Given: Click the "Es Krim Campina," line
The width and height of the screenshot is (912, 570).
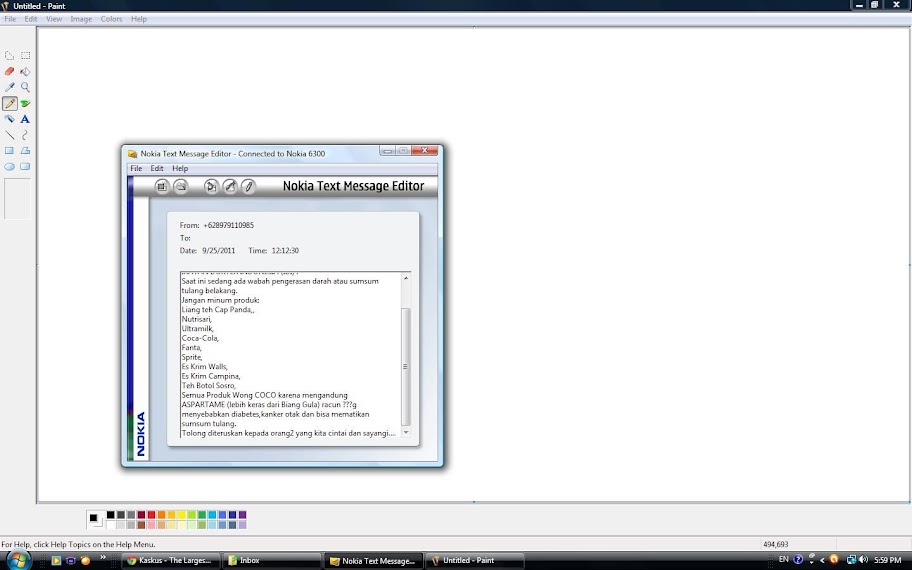Looking at the screenshot, I should click(211, 376).
